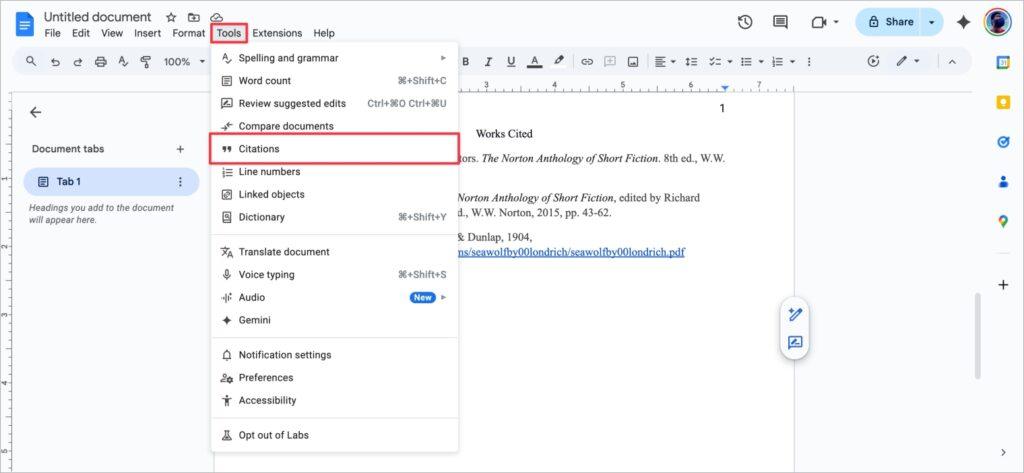Get add-ons with the plus icon

click(1003, 285)
